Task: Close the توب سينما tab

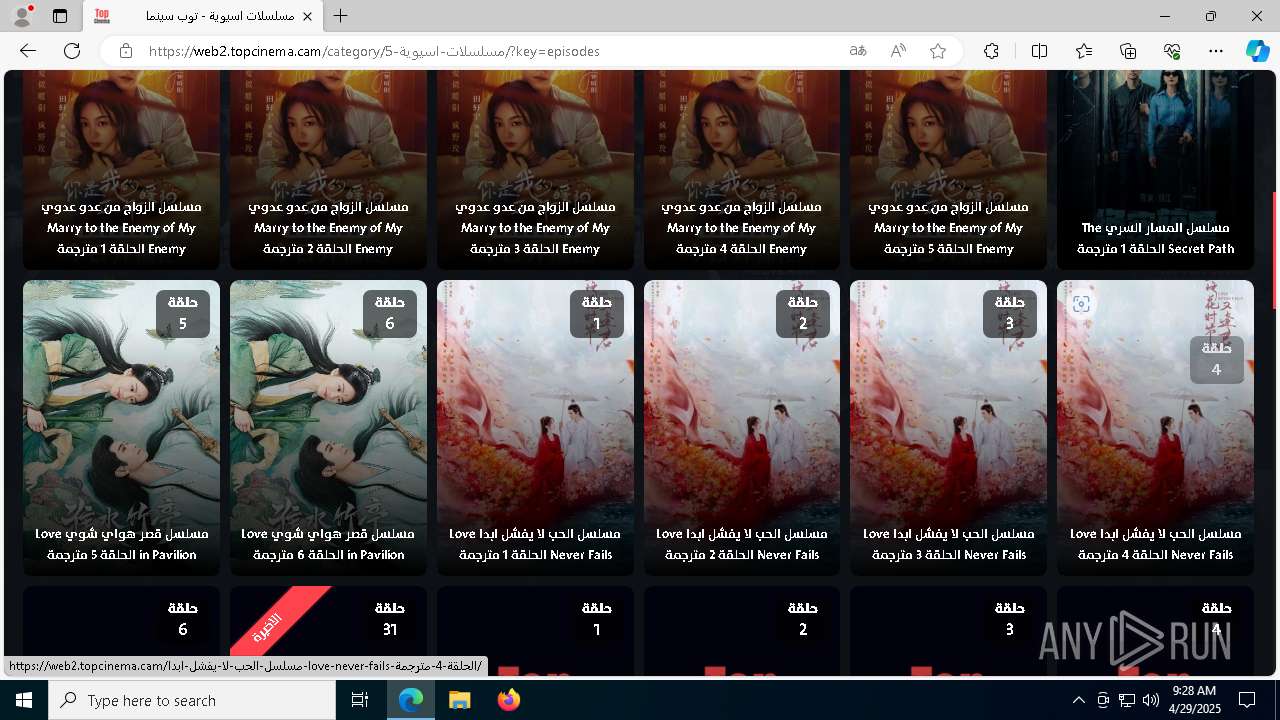Action: 308,16
